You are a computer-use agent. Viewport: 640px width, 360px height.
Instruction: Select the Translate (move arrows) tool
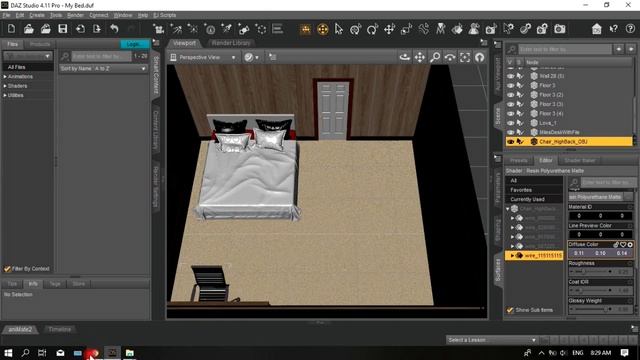pos(389,29)
